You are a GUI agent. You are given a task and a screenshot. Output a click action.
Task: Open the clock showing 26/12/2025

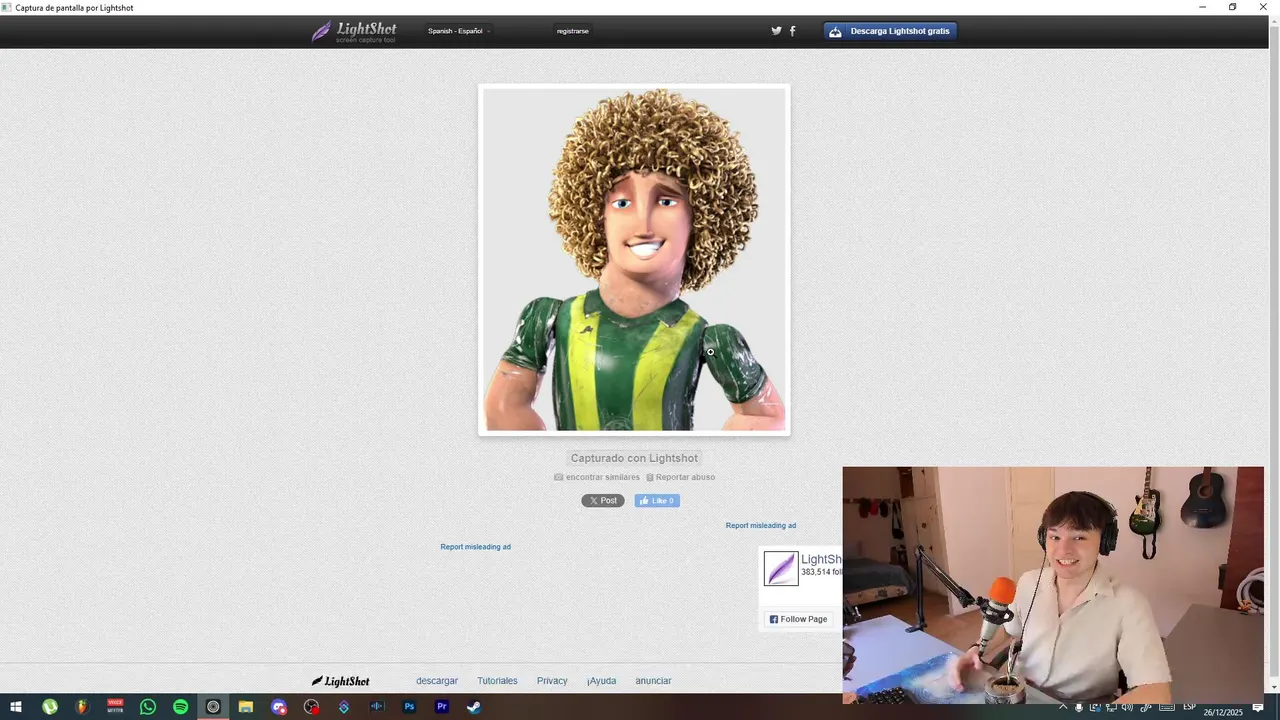(x=1223, y=712)
